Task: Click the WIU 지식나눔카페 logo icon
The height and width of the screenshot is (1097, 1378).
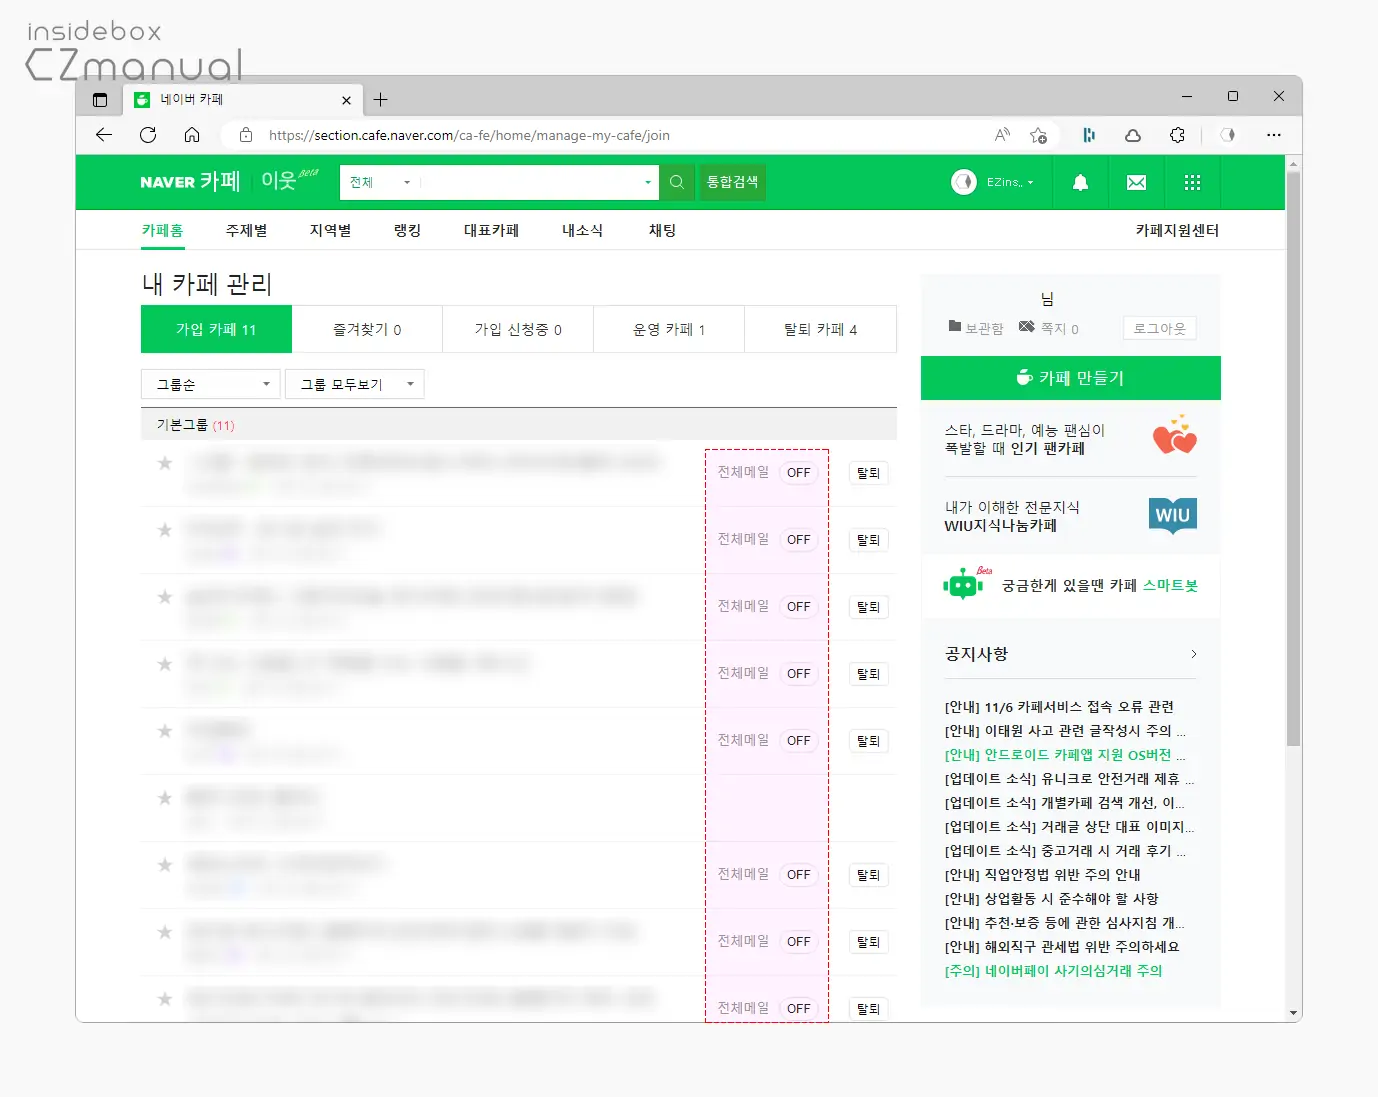Action: [x=1171, y=515]
